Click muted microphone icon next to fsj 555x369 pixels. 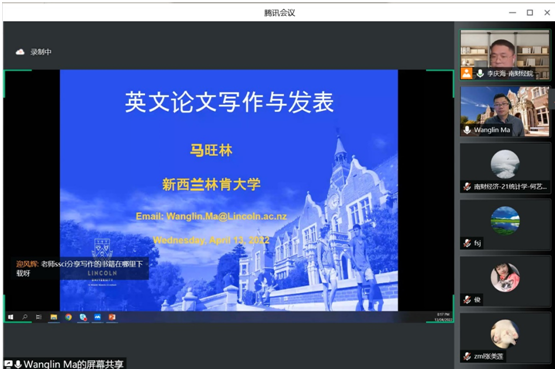[467, 243]
